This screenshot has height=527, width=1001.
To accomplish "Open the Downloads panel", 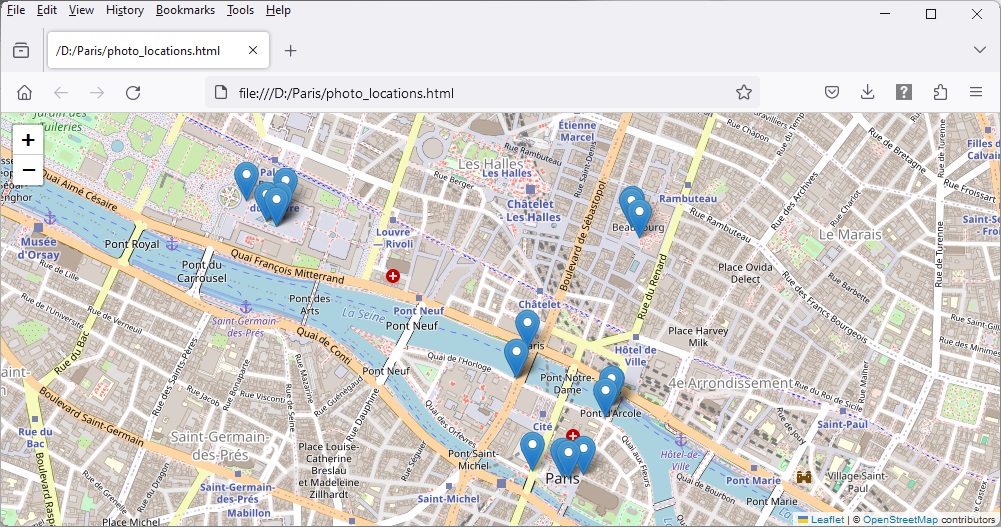I will (x=868, y=93).
